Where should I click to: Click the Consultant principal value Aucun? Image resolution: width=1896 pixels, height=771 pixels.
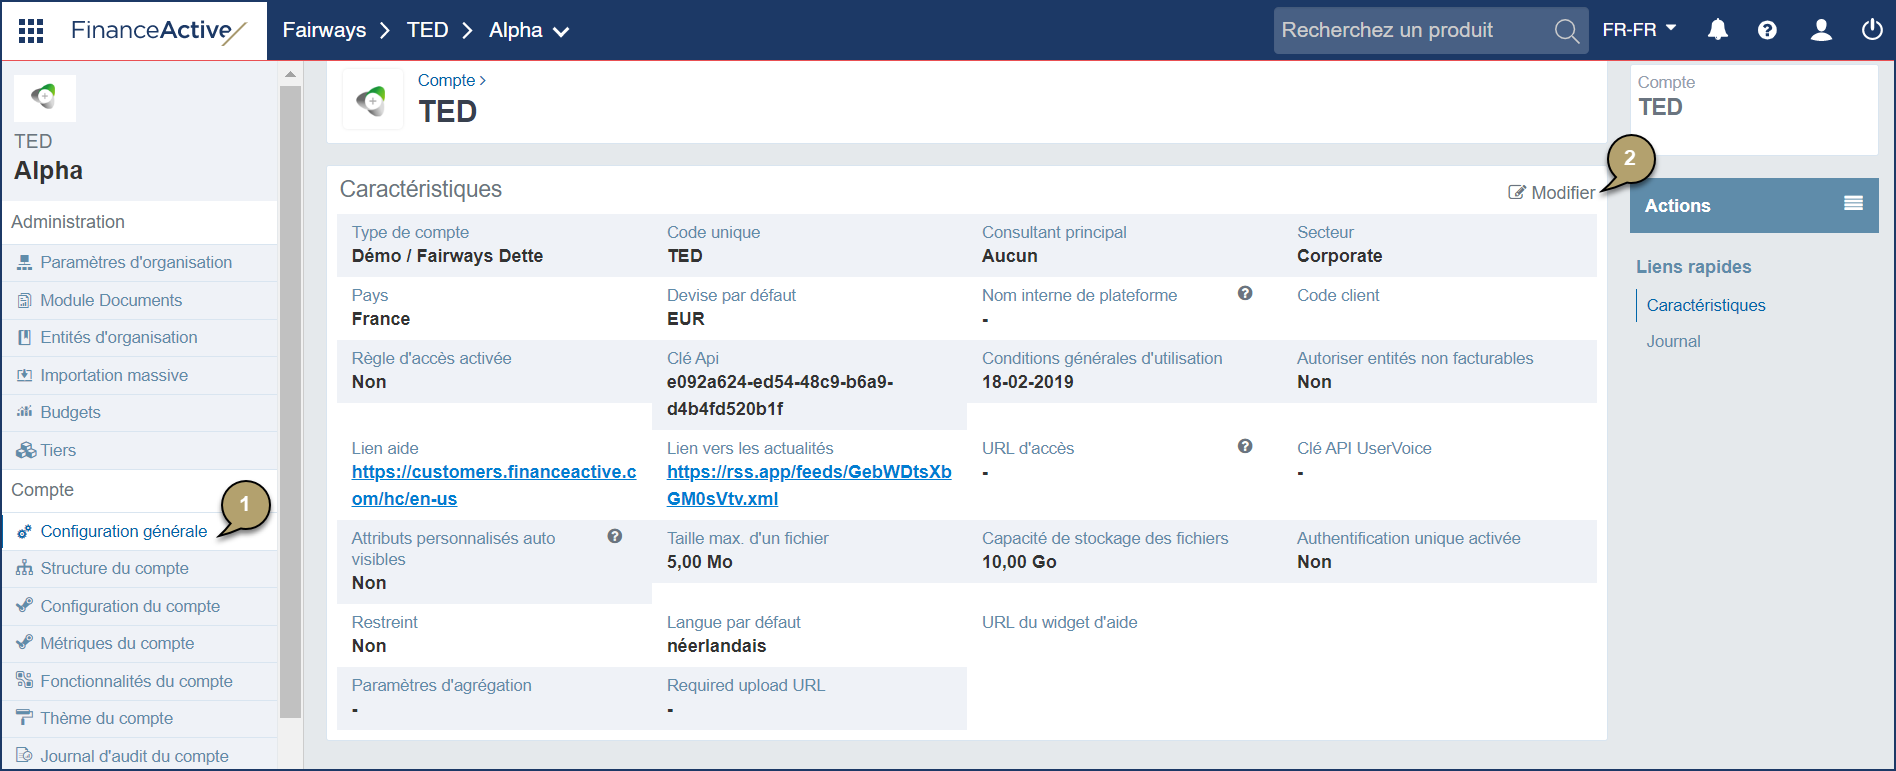(1009, 256)
